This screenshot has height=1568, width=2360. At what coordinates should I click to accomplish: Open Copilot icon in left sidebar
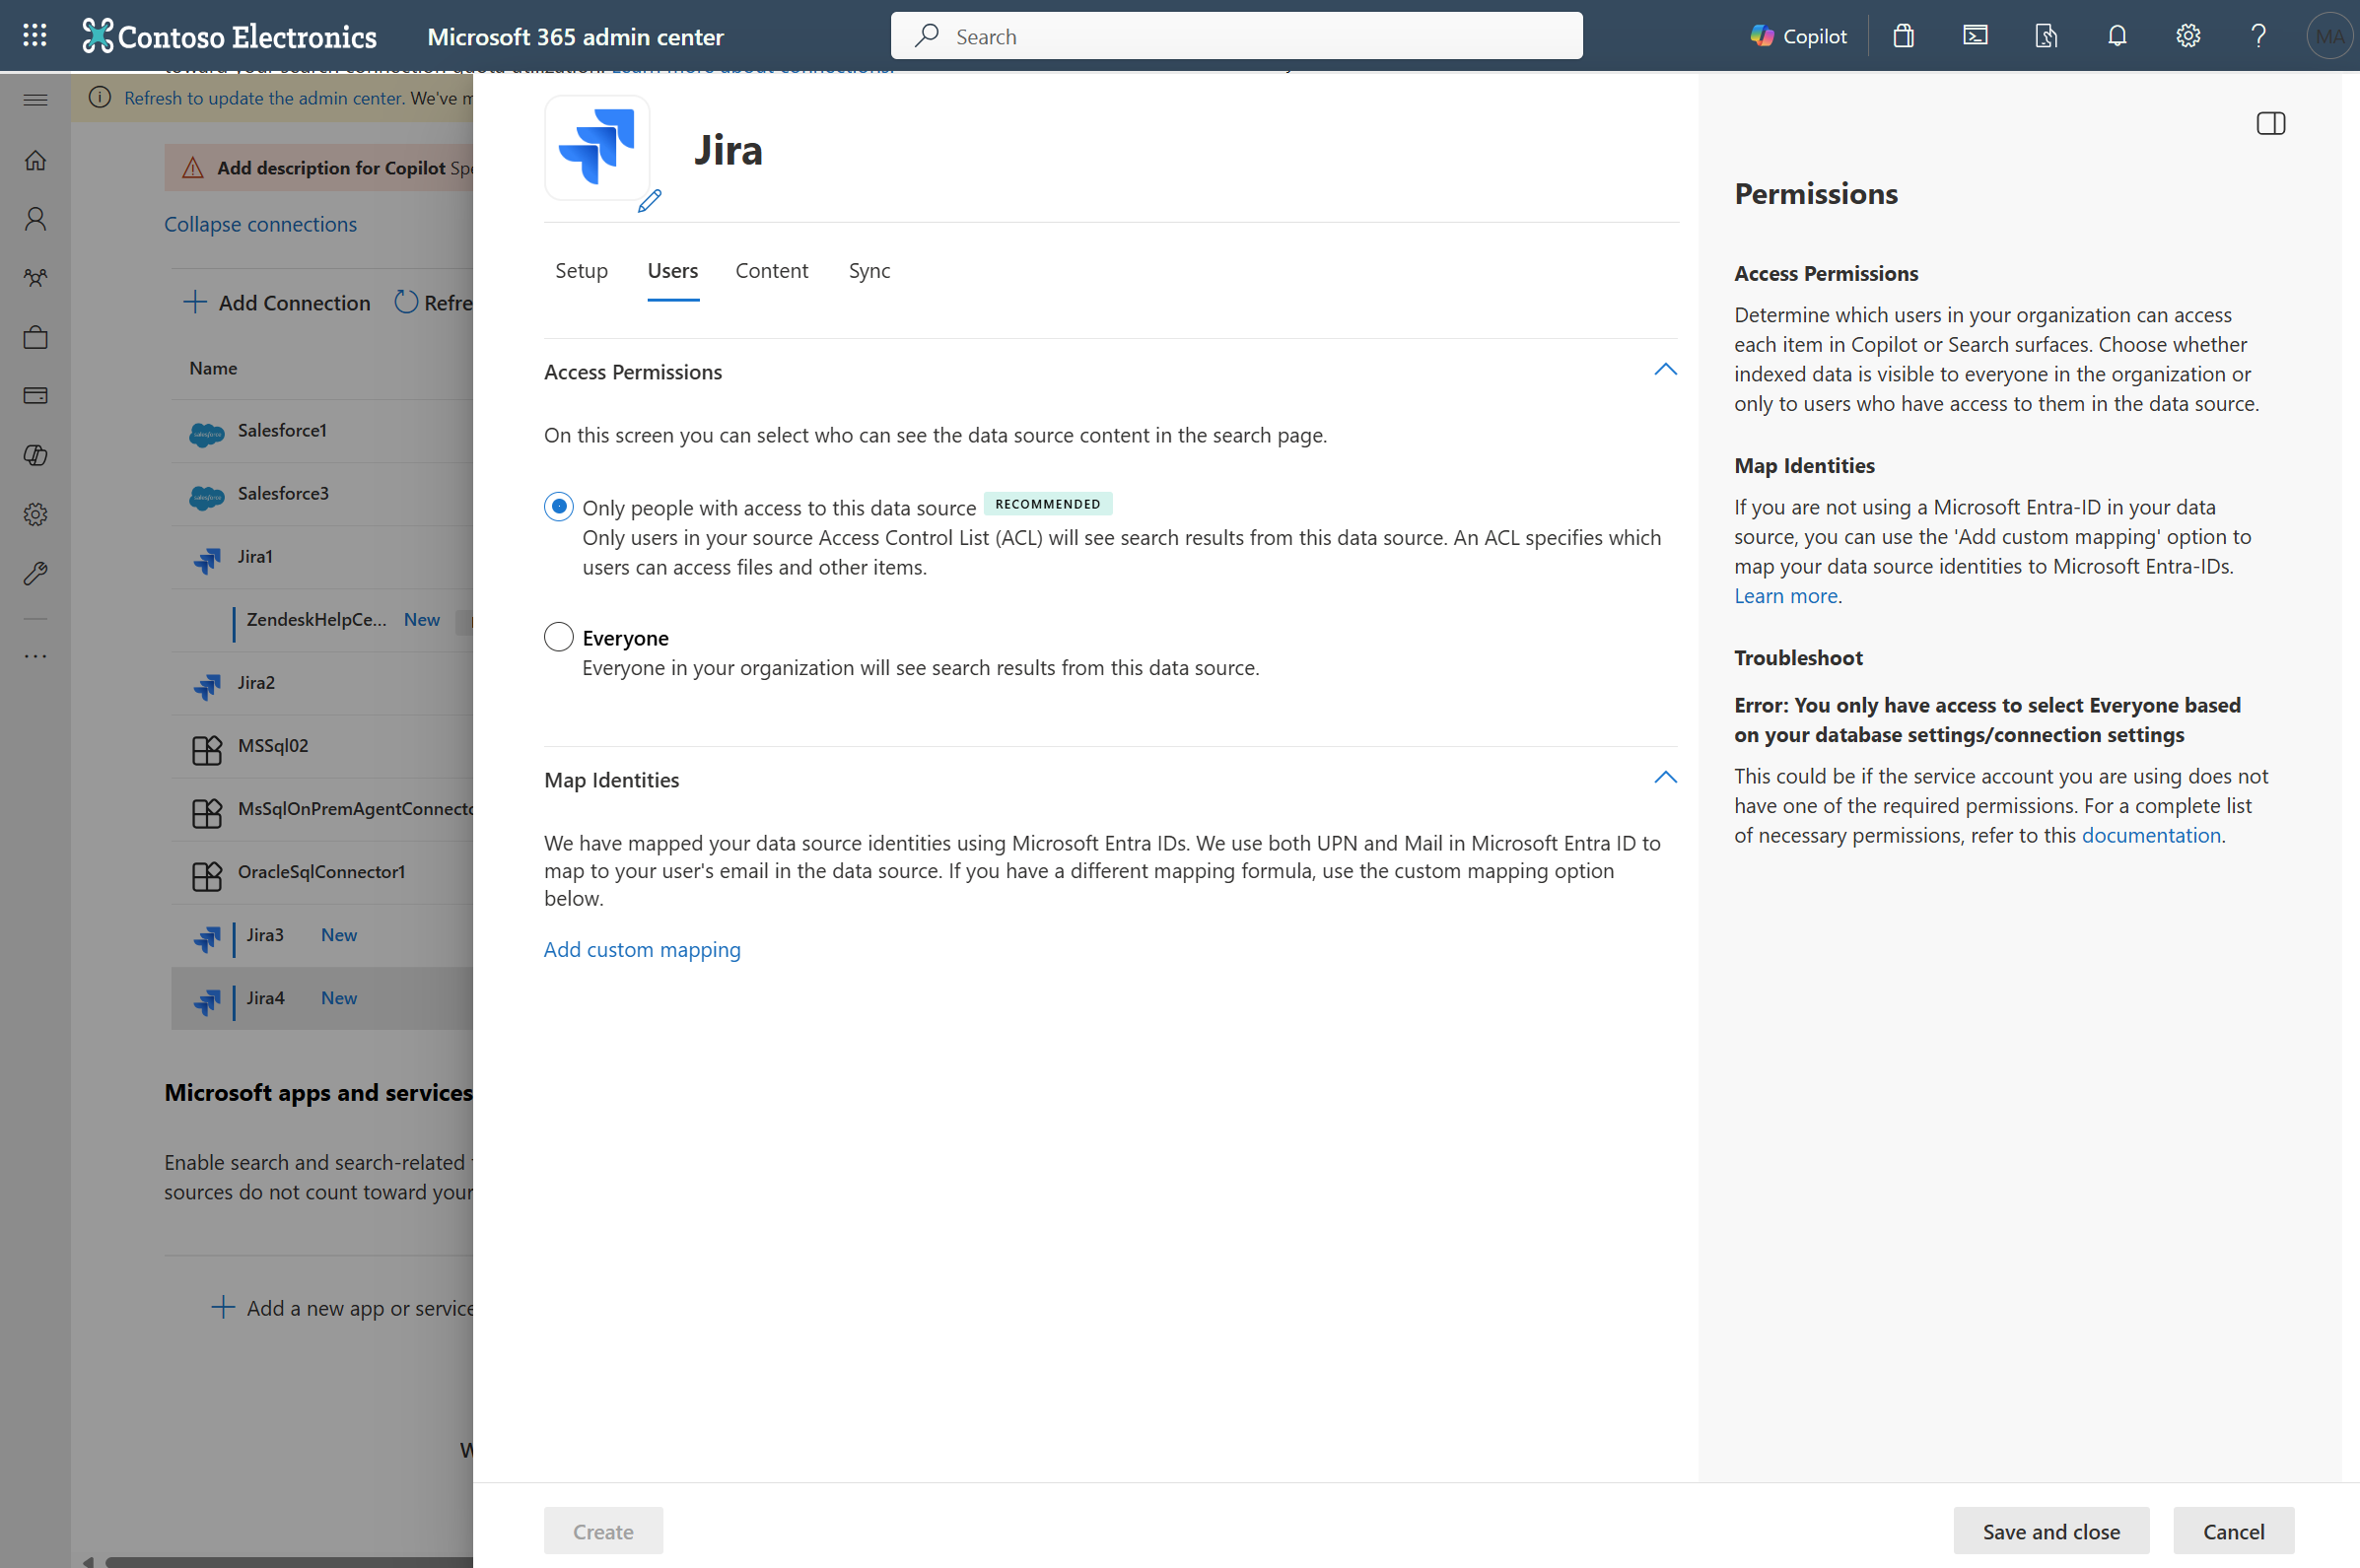[x=35, y=455]
